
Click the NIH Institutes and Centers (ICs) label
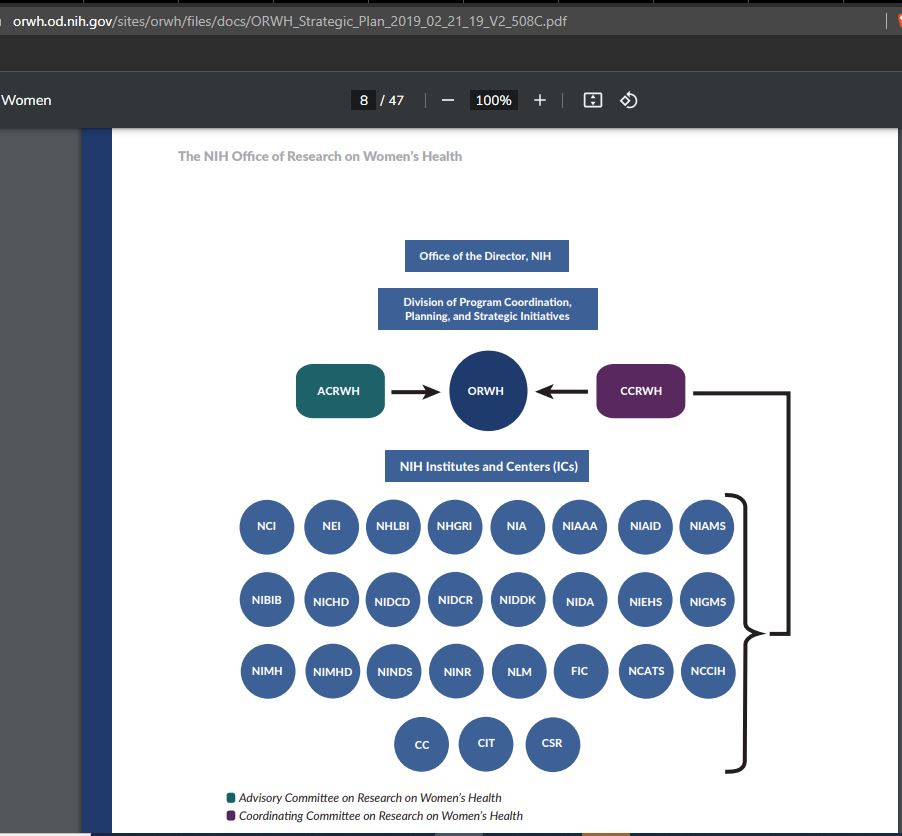(487, 466)
